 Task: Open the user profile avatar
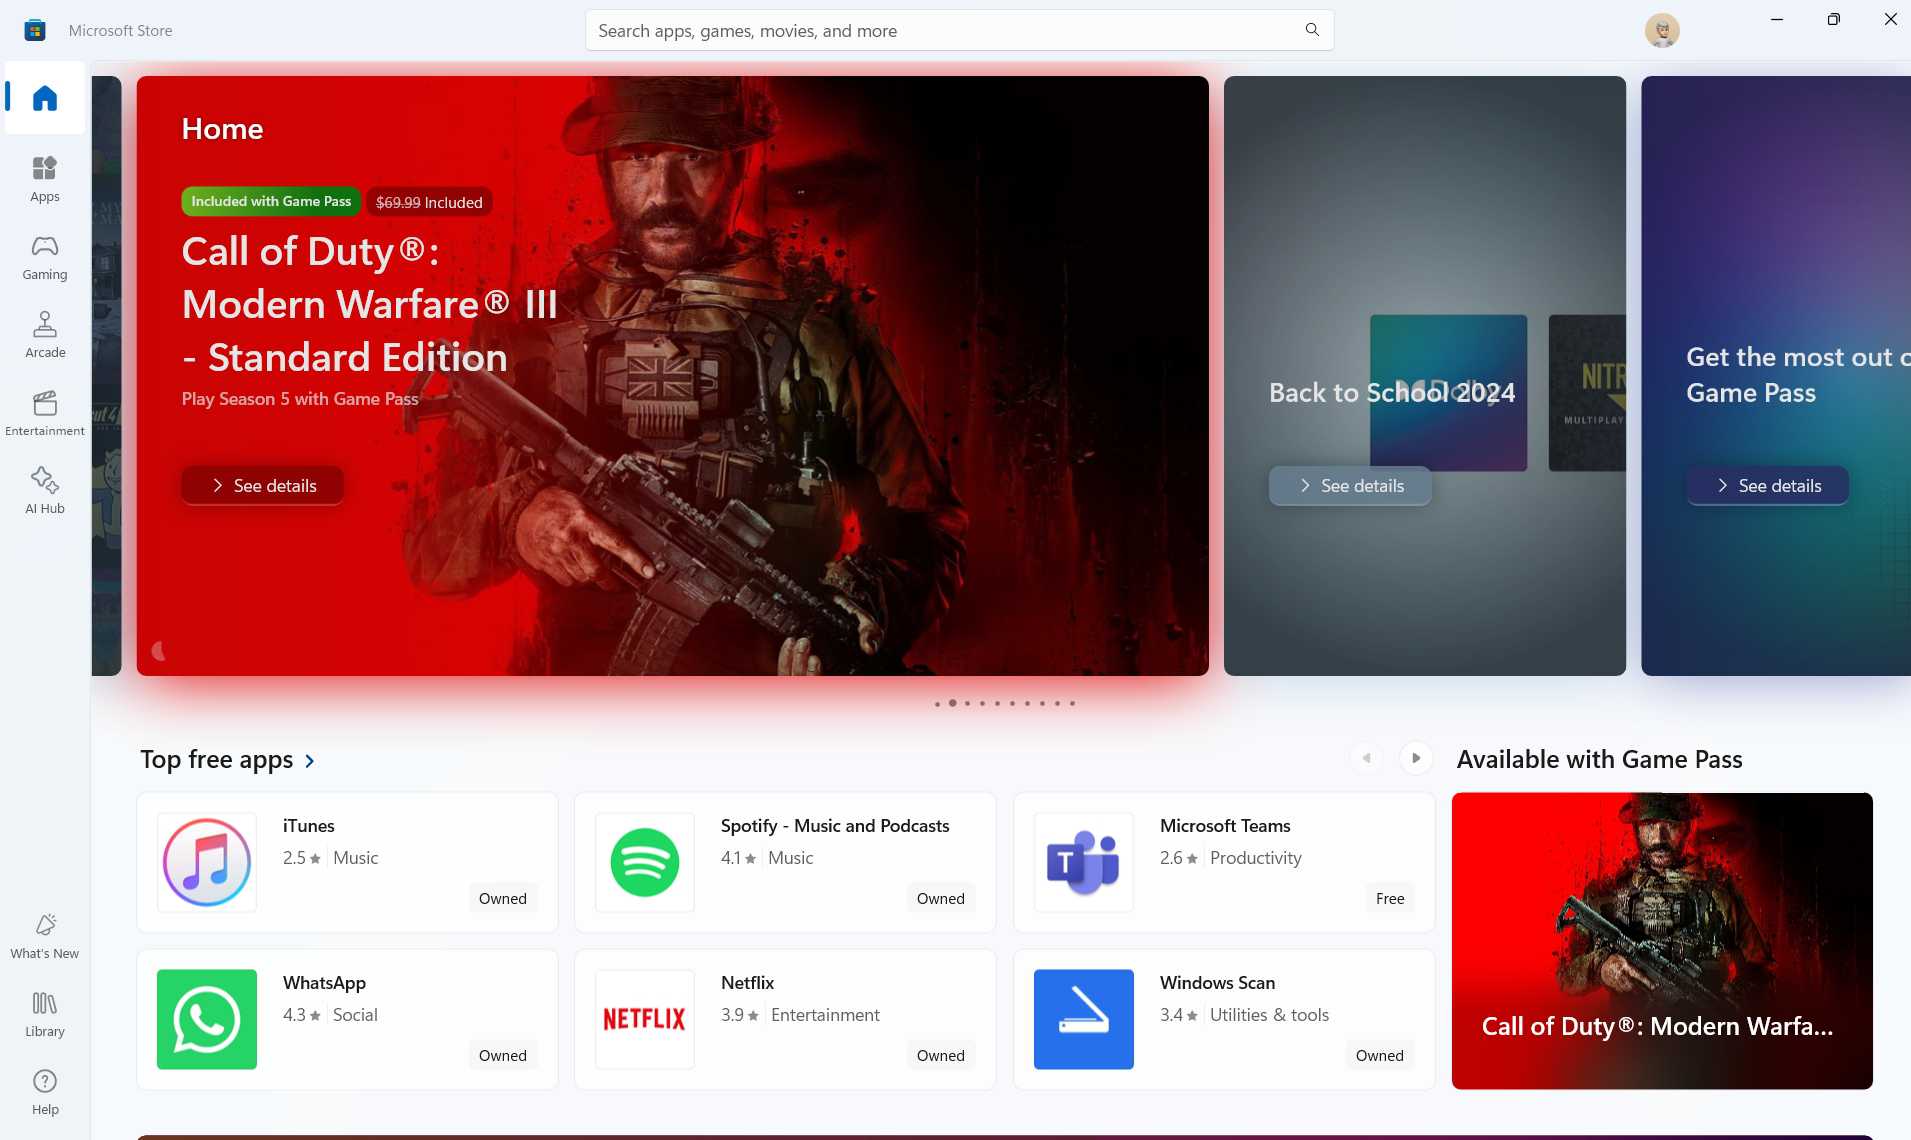coord(1662,30)
